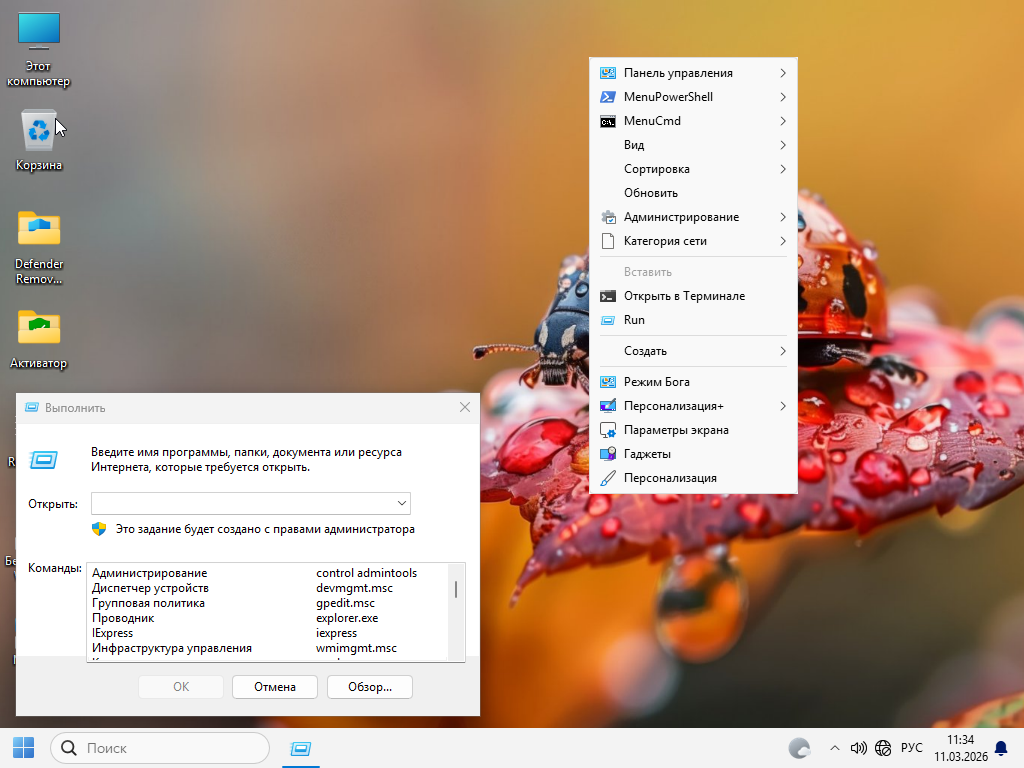Select Диспетчер устройств in commands list

tap(150, 588)
